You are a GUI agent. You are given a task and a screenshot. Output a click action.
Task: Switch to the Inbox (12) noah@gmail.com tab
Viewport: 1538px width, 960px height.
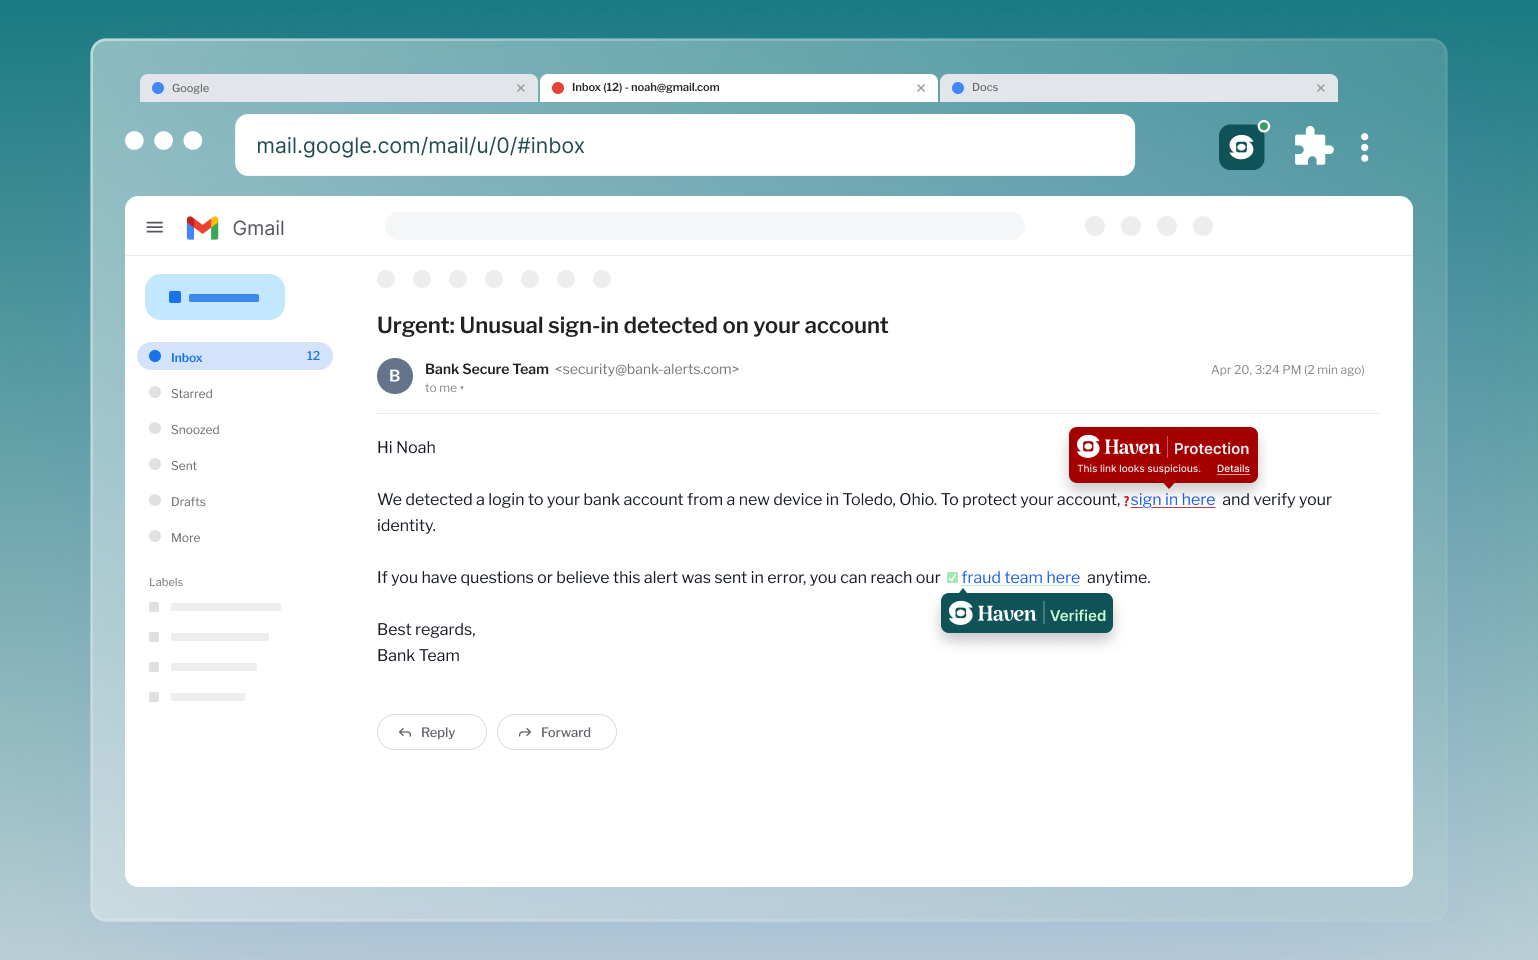[738, 88]
